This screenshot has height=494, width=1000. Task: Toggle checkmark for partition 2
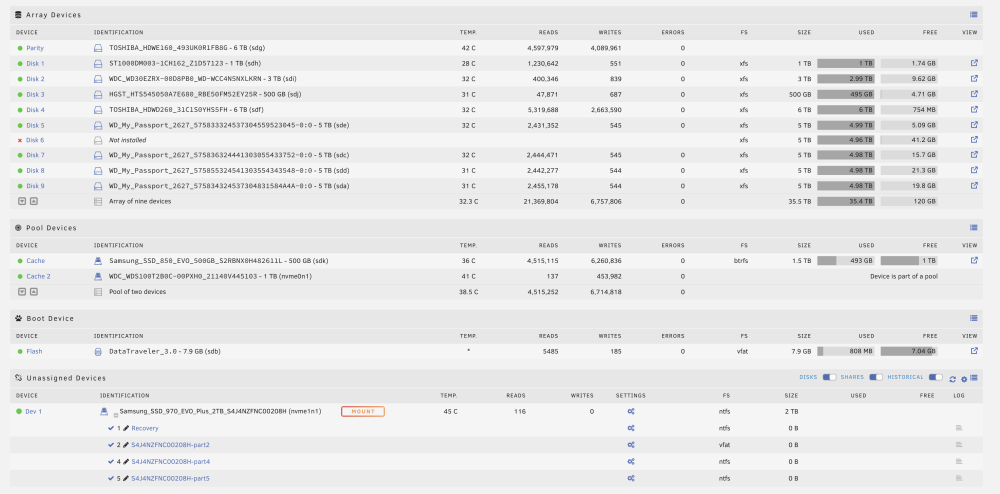pyautogui.click(x=111, y=445)
